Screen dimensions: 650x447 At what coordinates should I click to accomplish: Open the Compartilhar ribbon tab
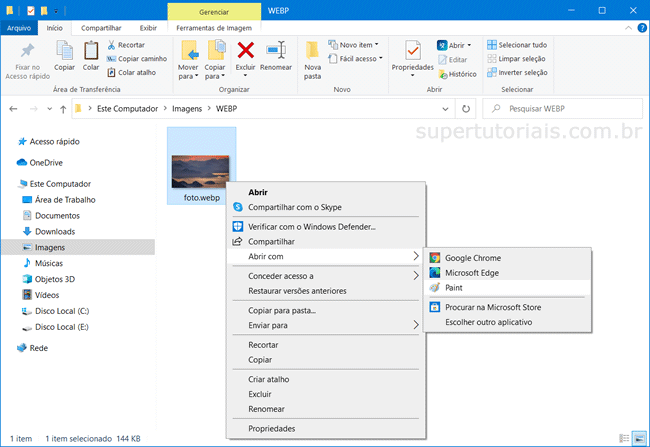coord(101,29)
